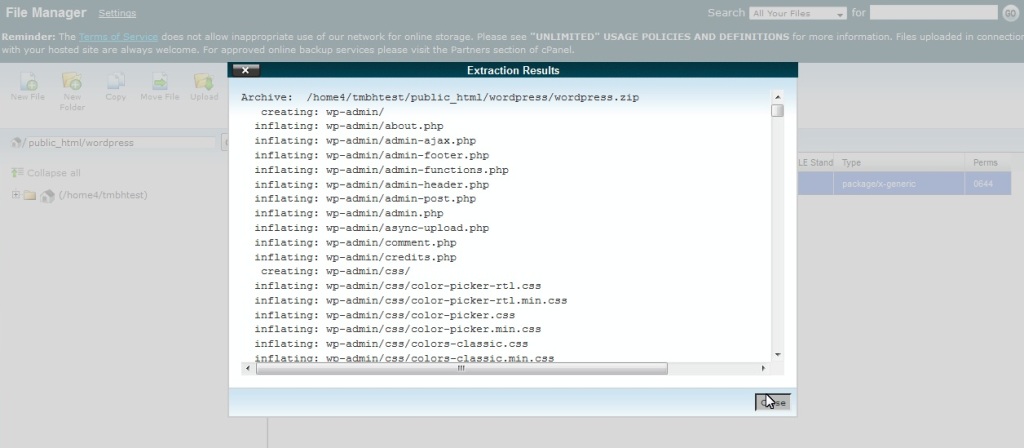Click the wp-admin/admin-header.php line
Viewport: 1024px width, 448px height.
[x=372, y=185]
